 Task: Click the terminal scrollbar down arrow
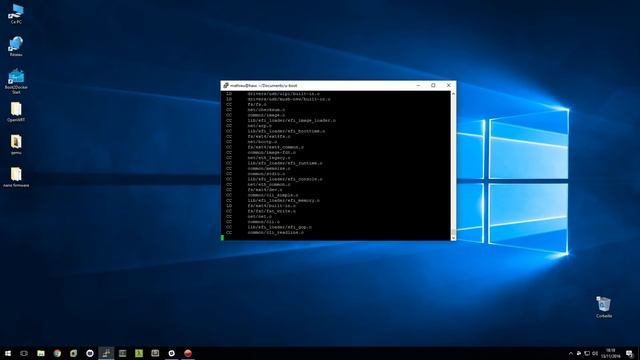[453, 238]
